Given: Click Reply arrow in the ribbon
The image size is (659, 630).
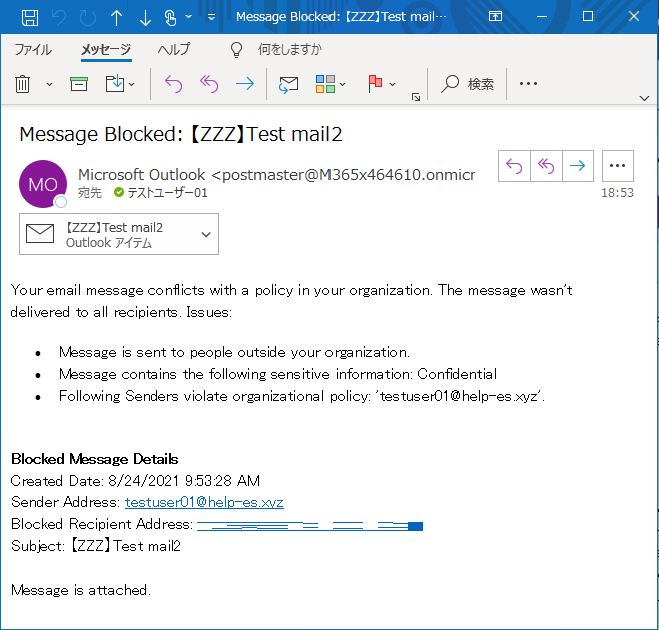Looking at the screenshot, I should [173, 84].
